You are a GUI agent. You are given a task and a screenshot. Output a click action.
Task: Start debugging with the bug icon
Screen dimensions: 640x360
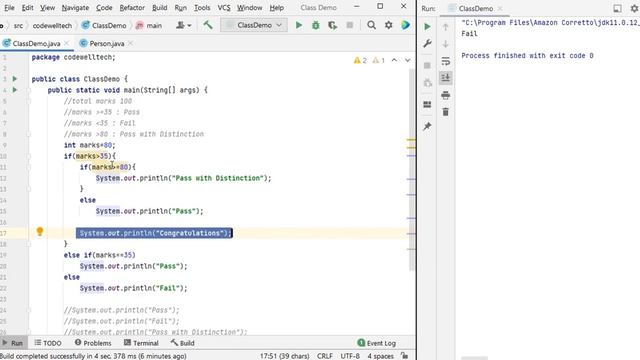[x=316, y=25]
